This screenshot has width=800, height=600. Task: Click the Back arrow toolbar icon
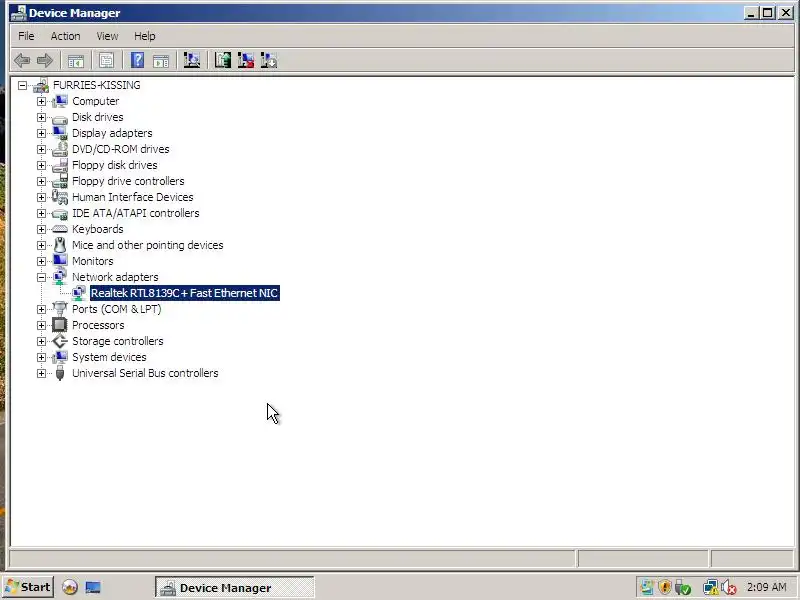(22, 61)
